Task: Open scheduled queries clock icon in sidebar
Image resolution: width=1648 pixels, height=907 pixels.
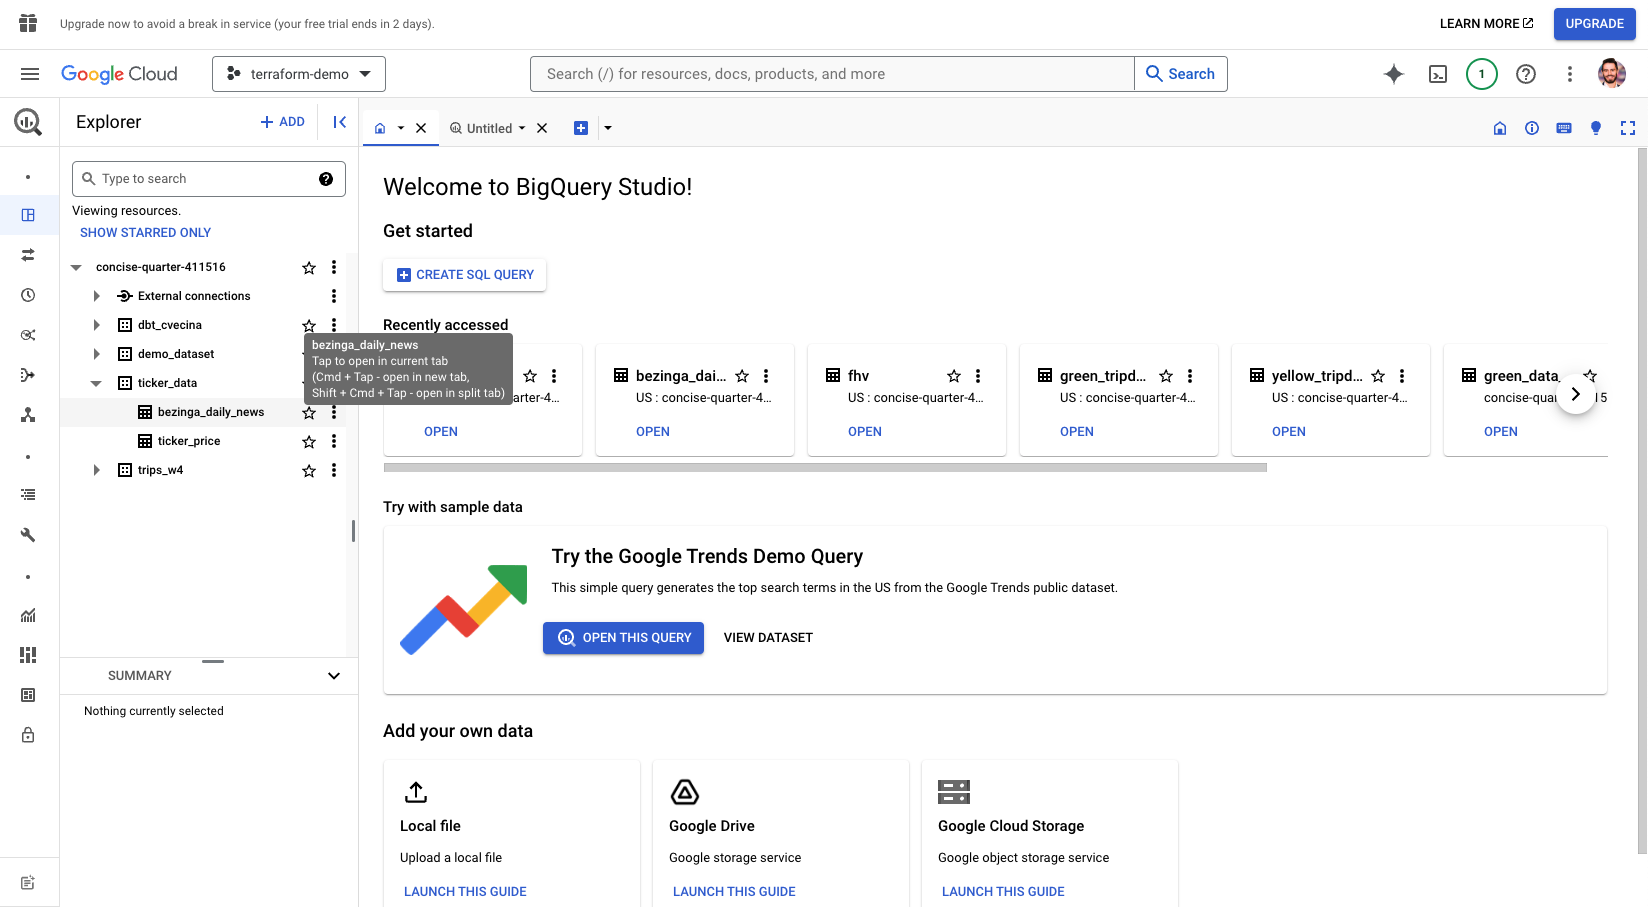Action: pyautogui.click(x=28, y=295)
